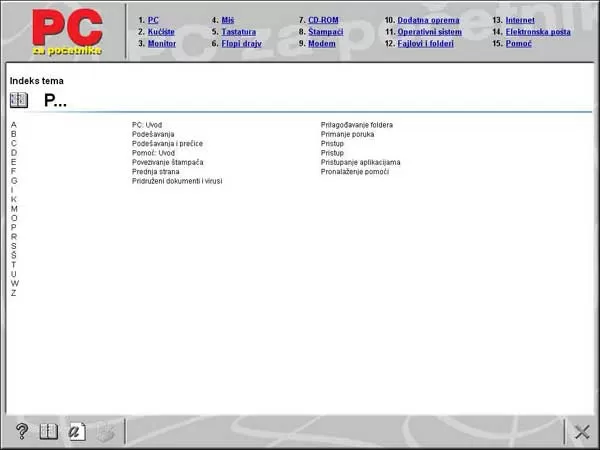The width and height of the screenshot is (600, 450).
Task: Jump to index letter S
Action: pos(14,246)
